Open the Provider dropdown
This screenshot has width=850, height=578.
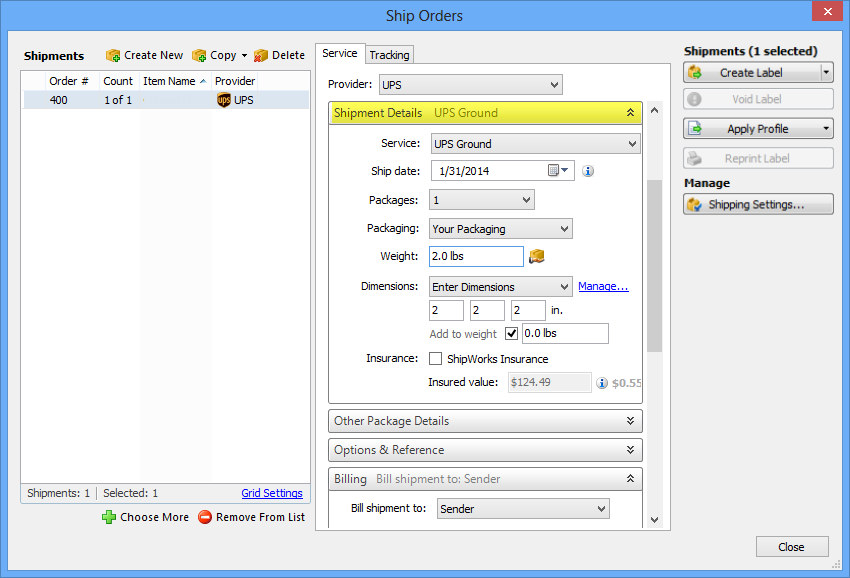tap(471, 85)
